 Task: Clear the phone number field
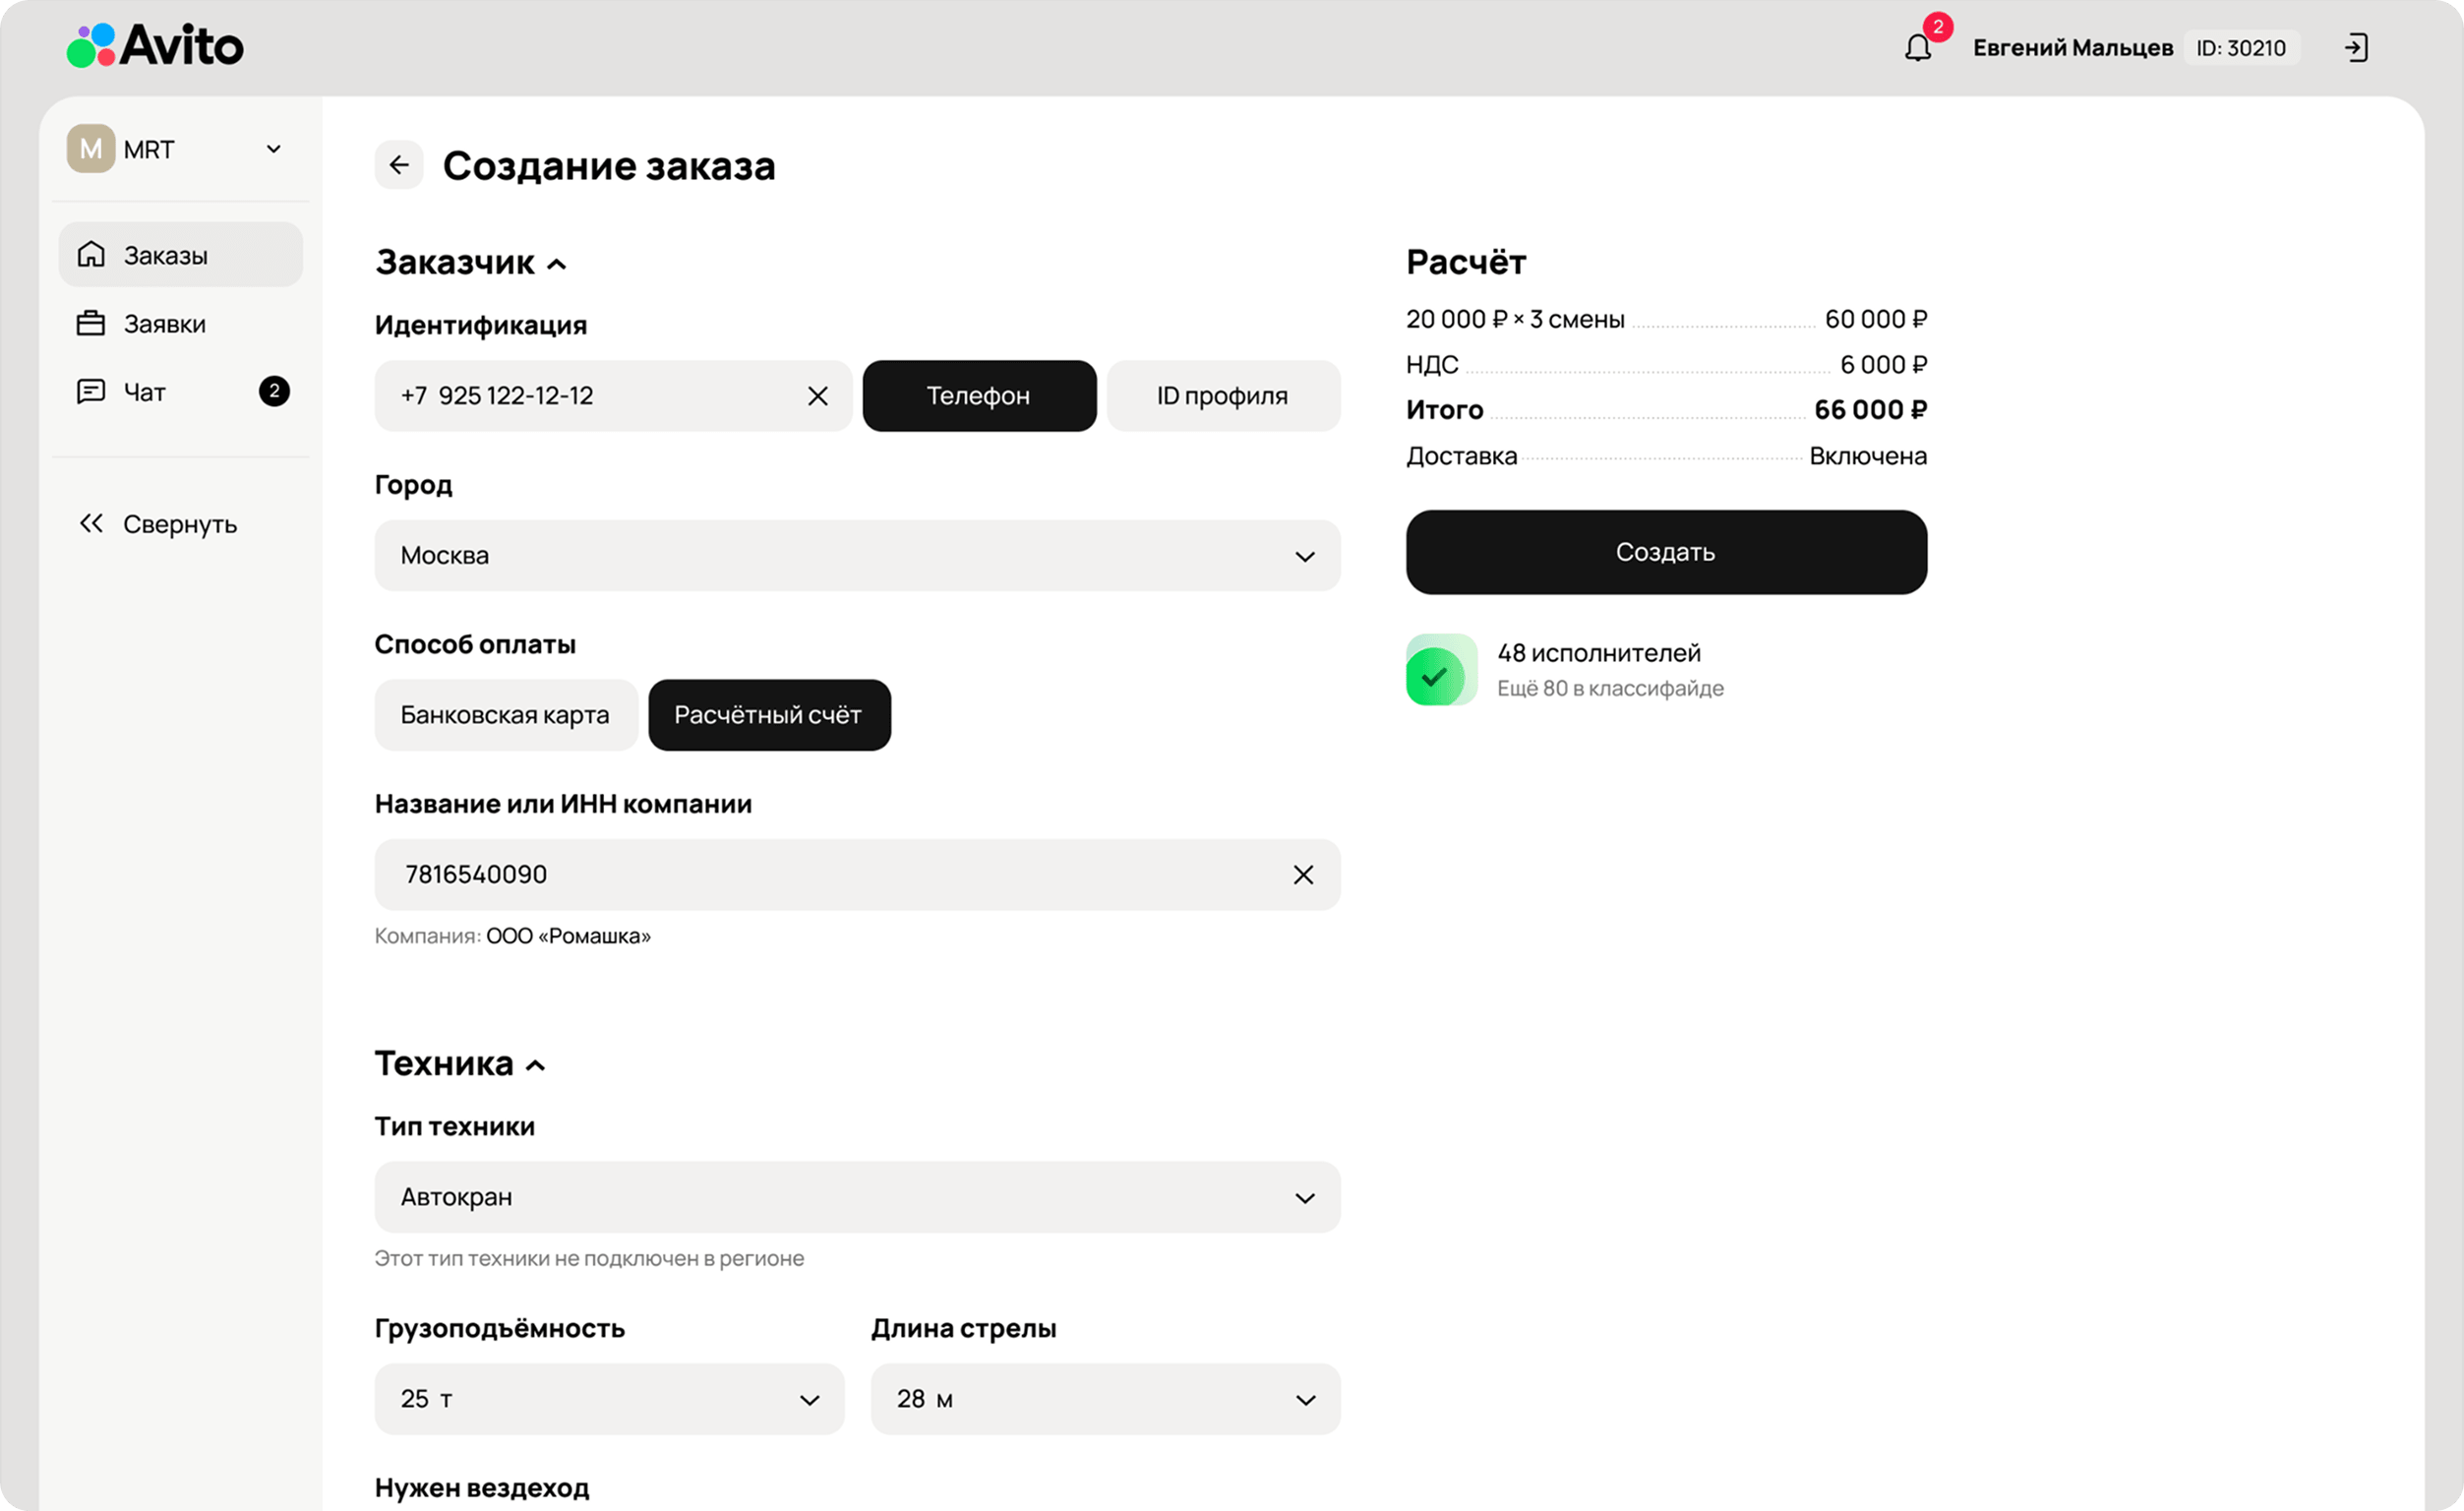point(817,396)
